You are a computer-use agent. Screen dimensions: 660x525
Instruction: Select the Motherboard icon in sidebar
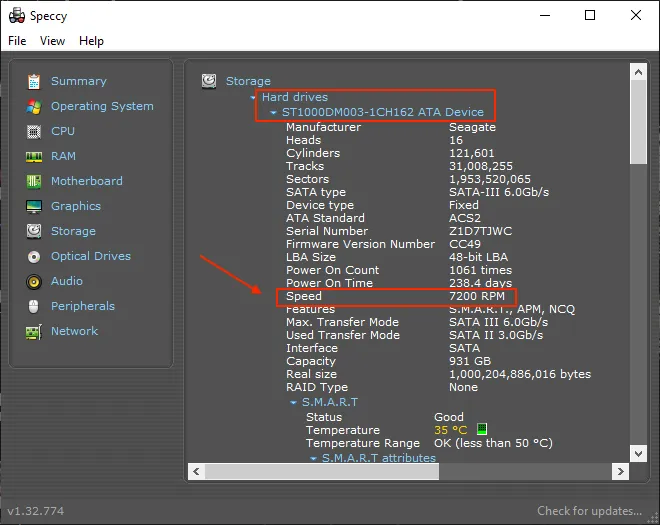(x=34, y=181)
